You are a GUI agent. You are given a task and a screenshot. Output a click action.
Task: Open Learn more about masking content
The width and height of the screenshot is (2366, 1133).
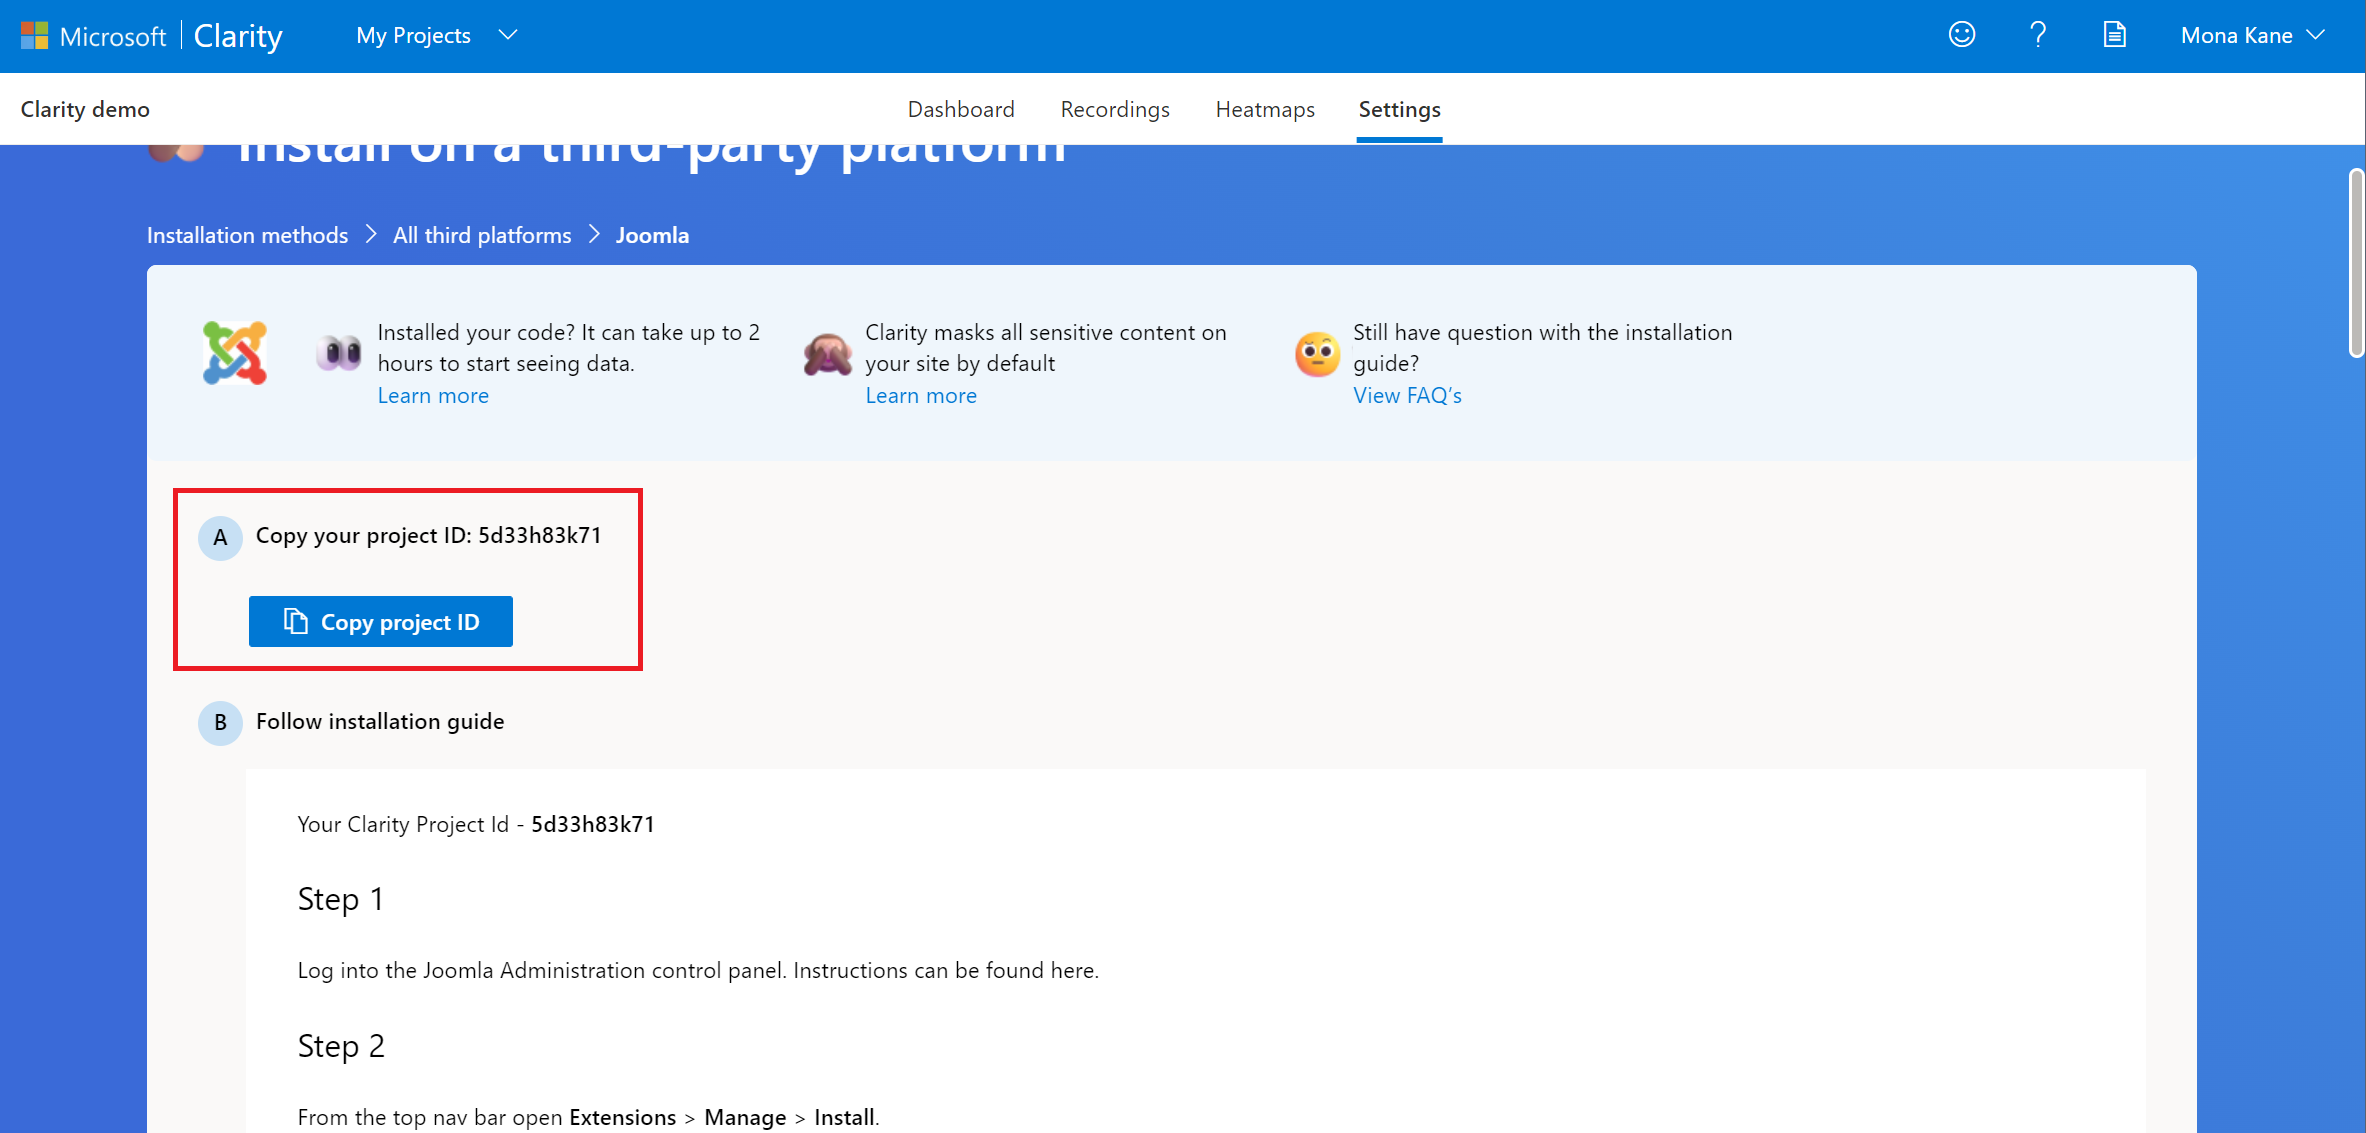[x=921, y=395]
